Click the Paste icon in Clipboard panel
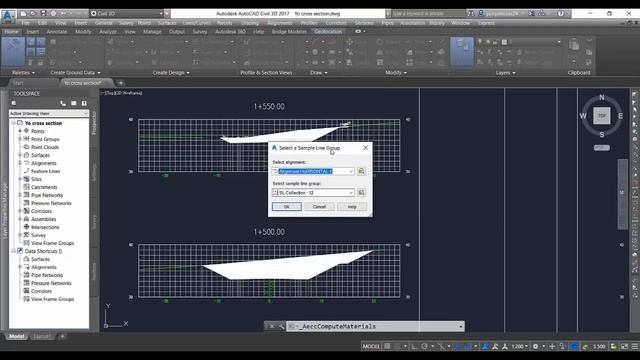Image resolution: width=640 pixels, height=360 pixels. tap(574, 44)
